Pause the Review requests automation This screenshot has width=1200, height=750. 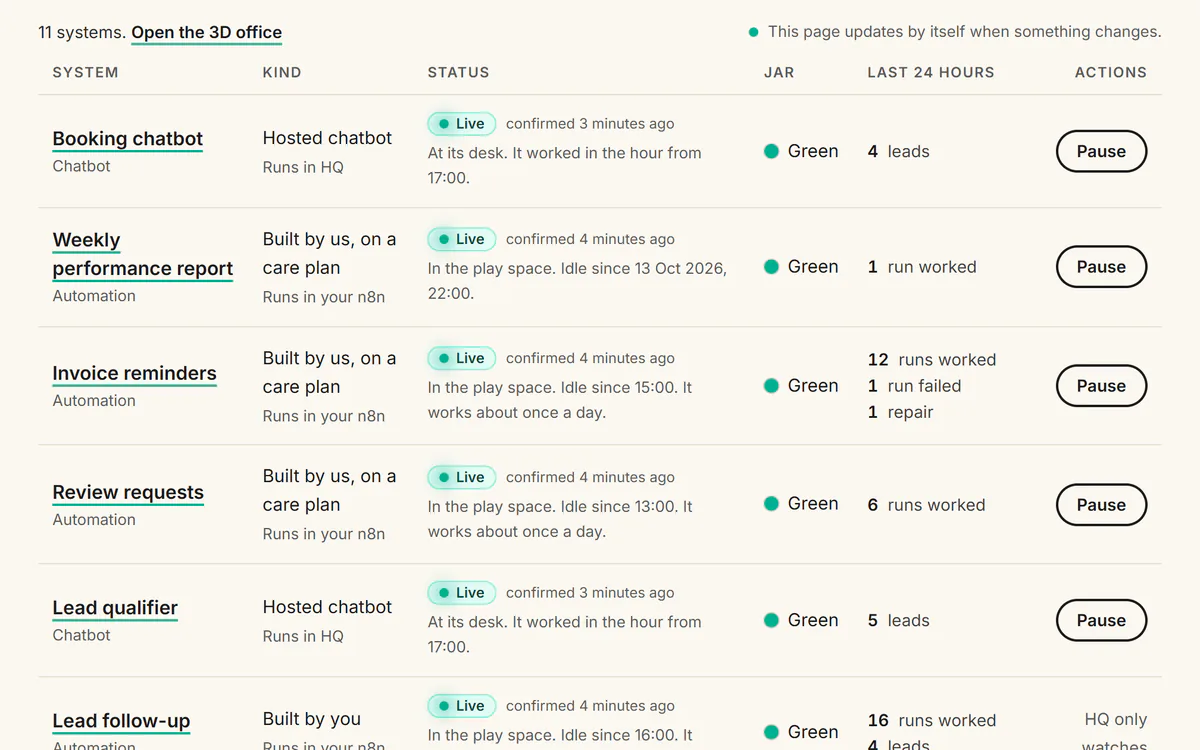pyautogui.click(x=1101, y=505)
